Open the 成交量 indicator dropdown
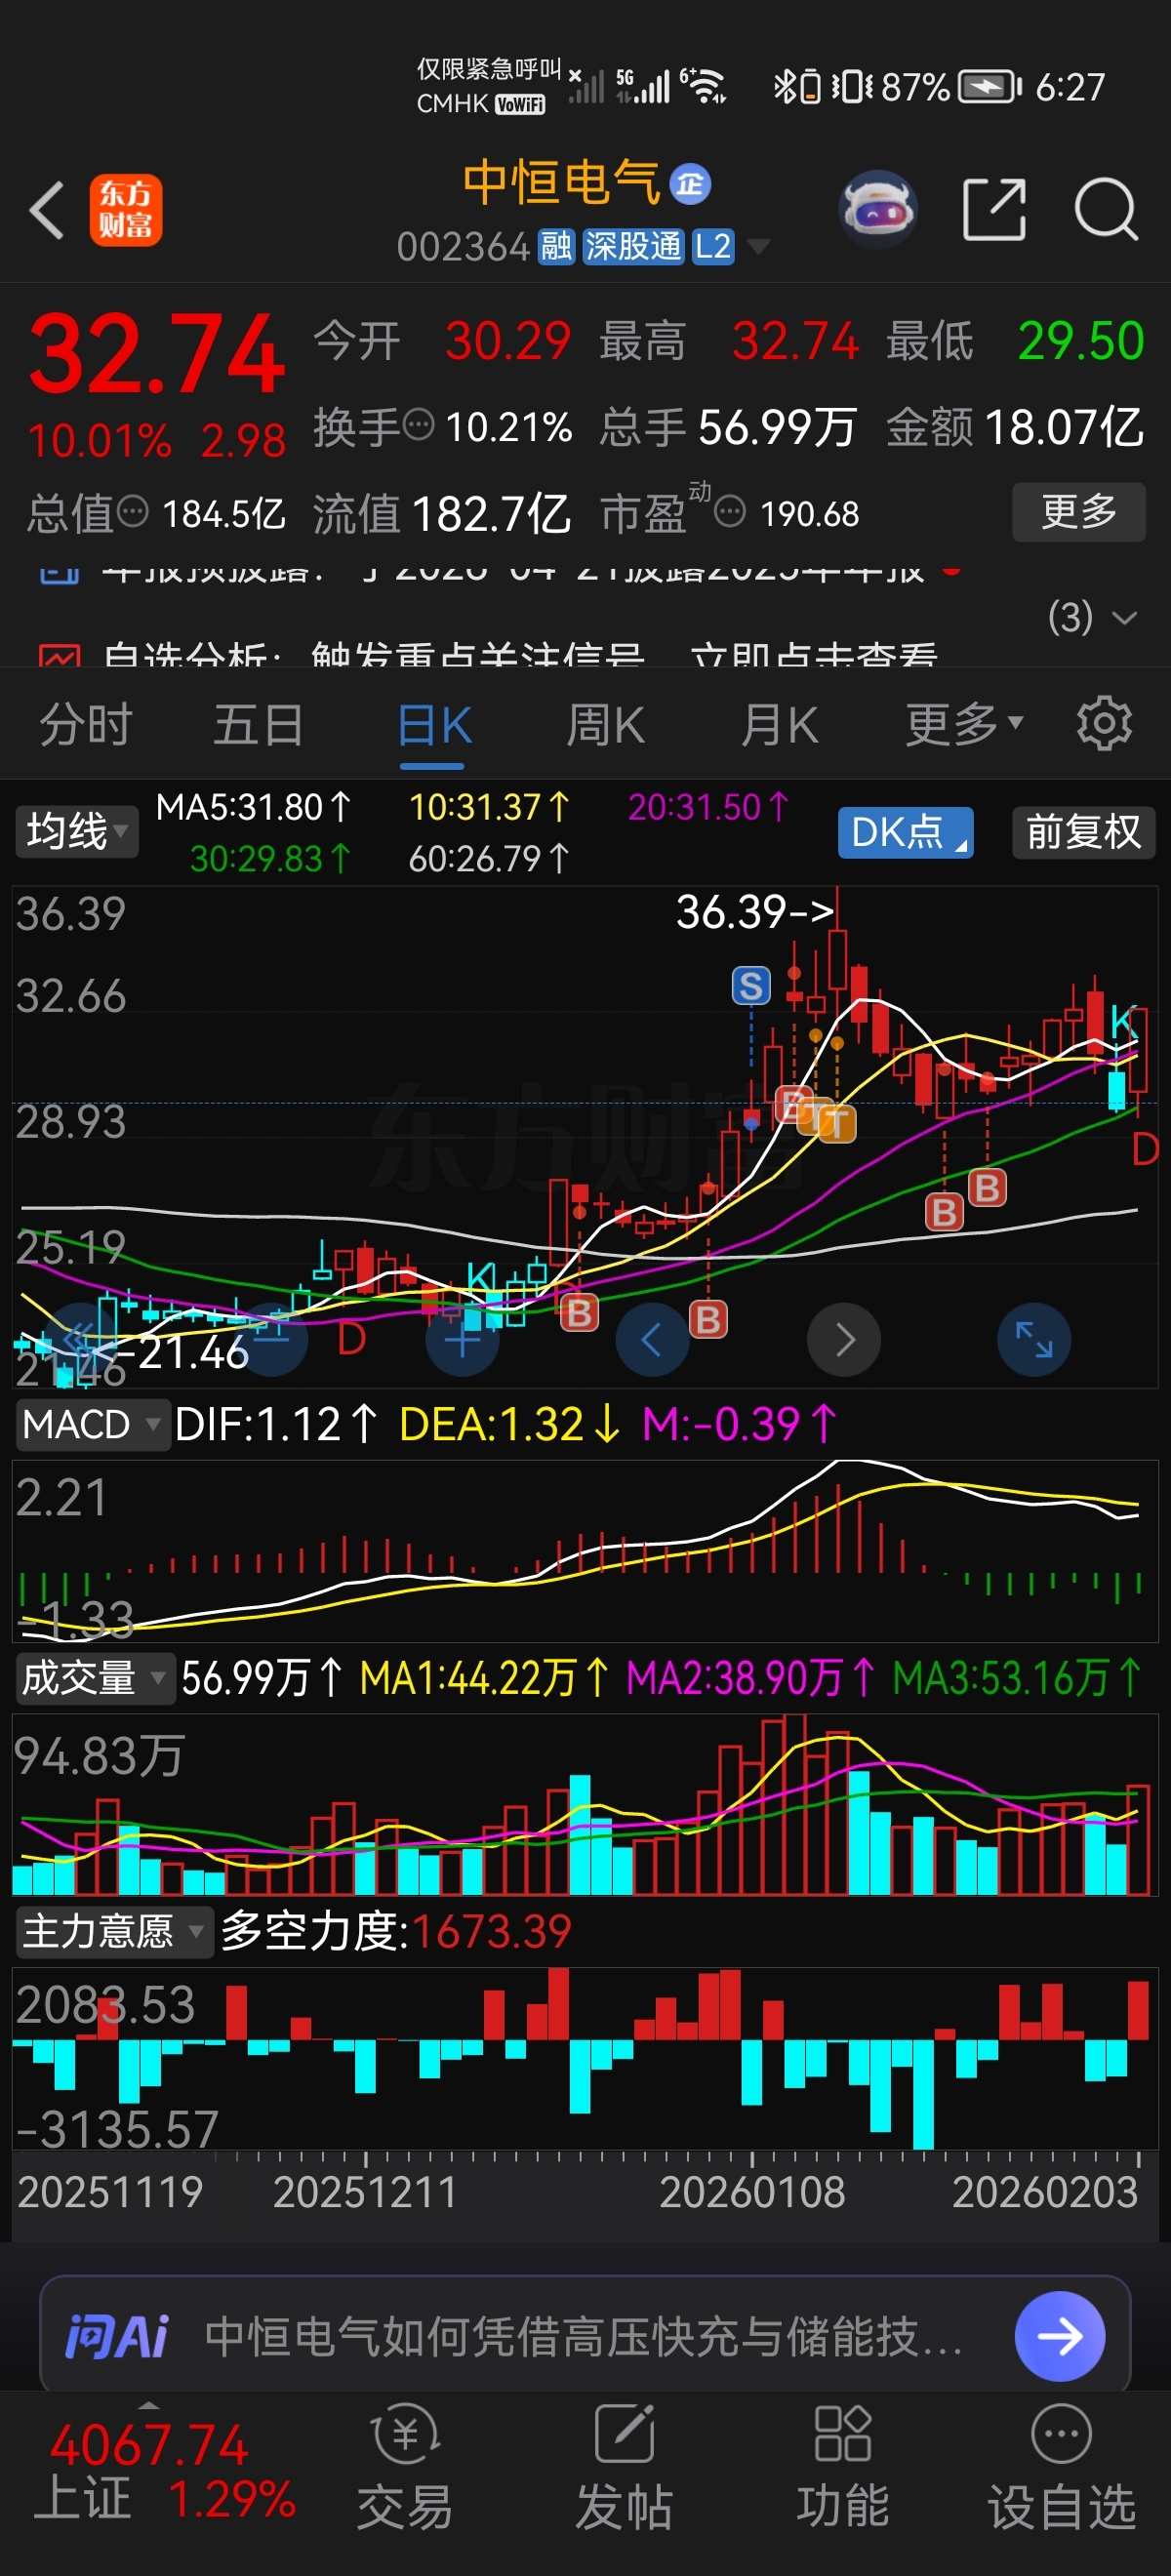Image resolution: width=1171 pixels, height=2576 pixels. pos(94,1677)
